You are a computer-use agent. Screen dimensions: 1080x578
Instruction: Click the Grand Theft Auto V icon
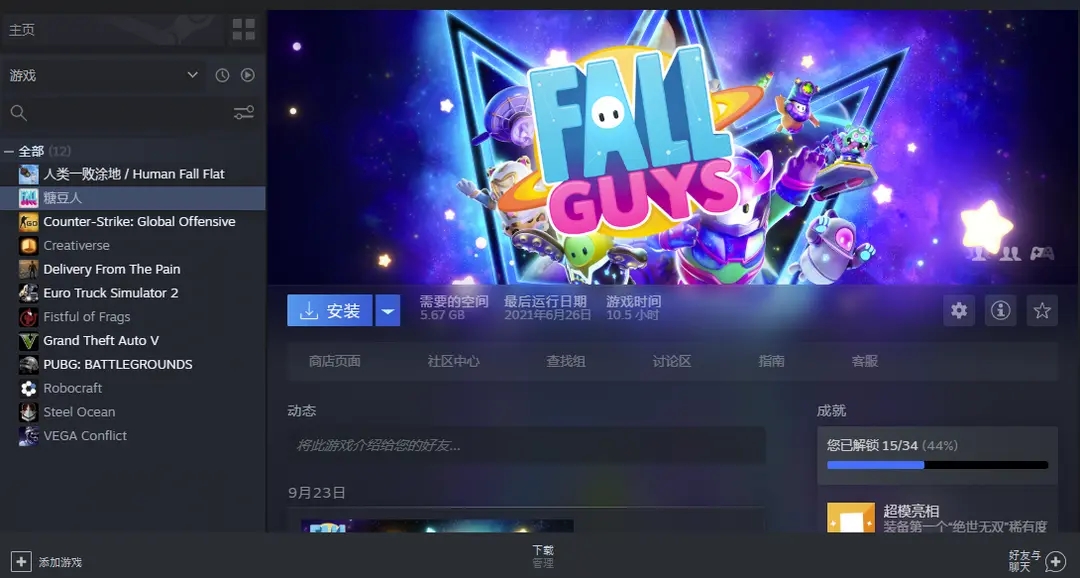point(28,341)
